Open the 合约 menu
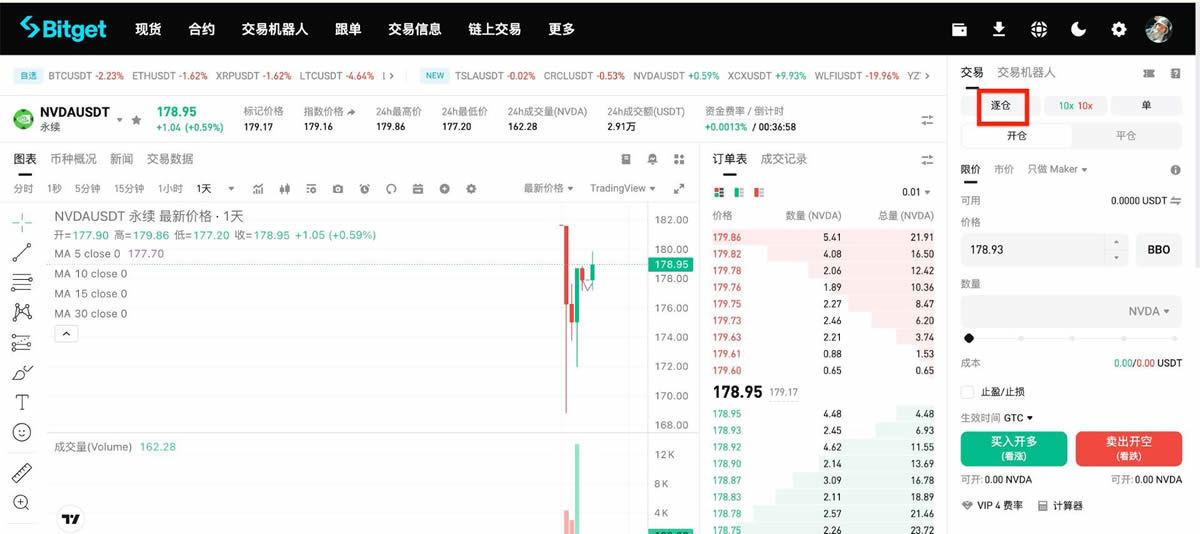Image resolution: width=1200 pixels, height=534 pixels. click(202, 29)
